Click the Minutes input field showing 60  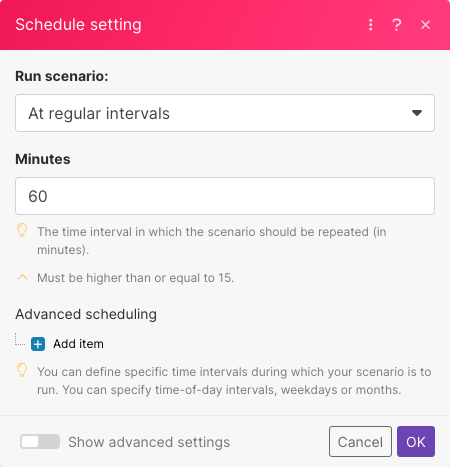coord(225,196)
